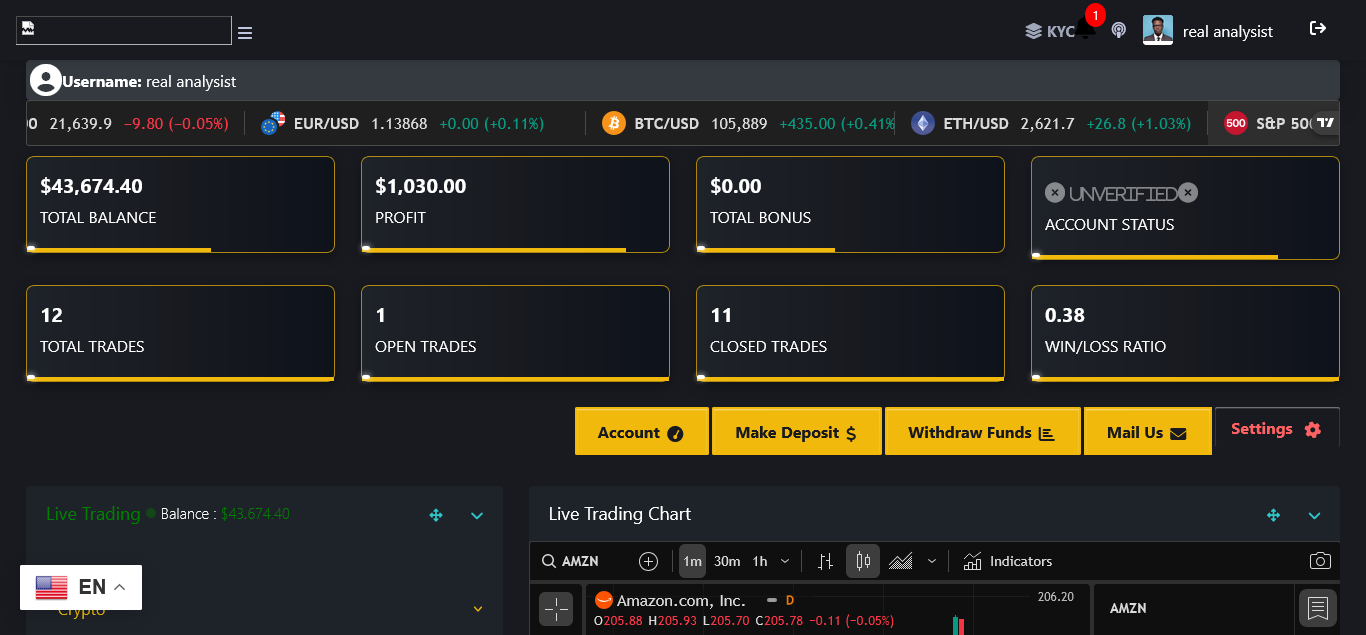Click the Closed Trades count card

tap(850, 333)
